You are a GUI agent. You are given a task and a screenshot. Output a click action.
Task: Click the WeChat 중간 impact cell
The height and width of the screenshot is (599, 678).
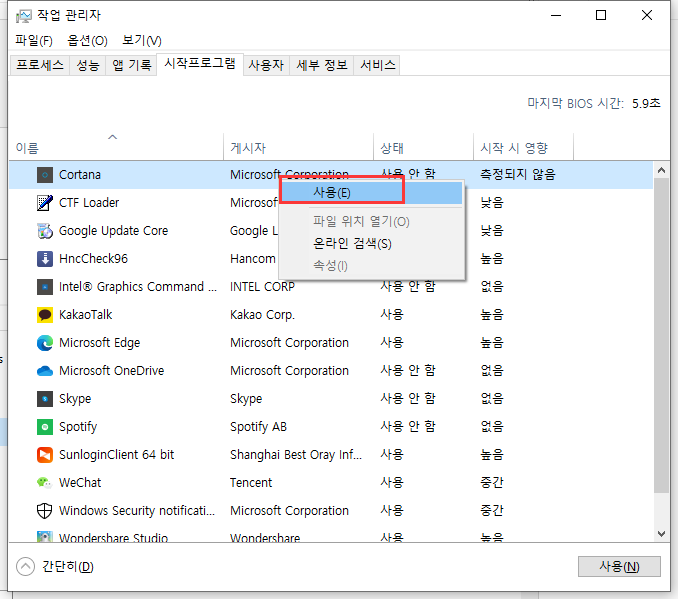pyautogui.click(x=492, y=483)
